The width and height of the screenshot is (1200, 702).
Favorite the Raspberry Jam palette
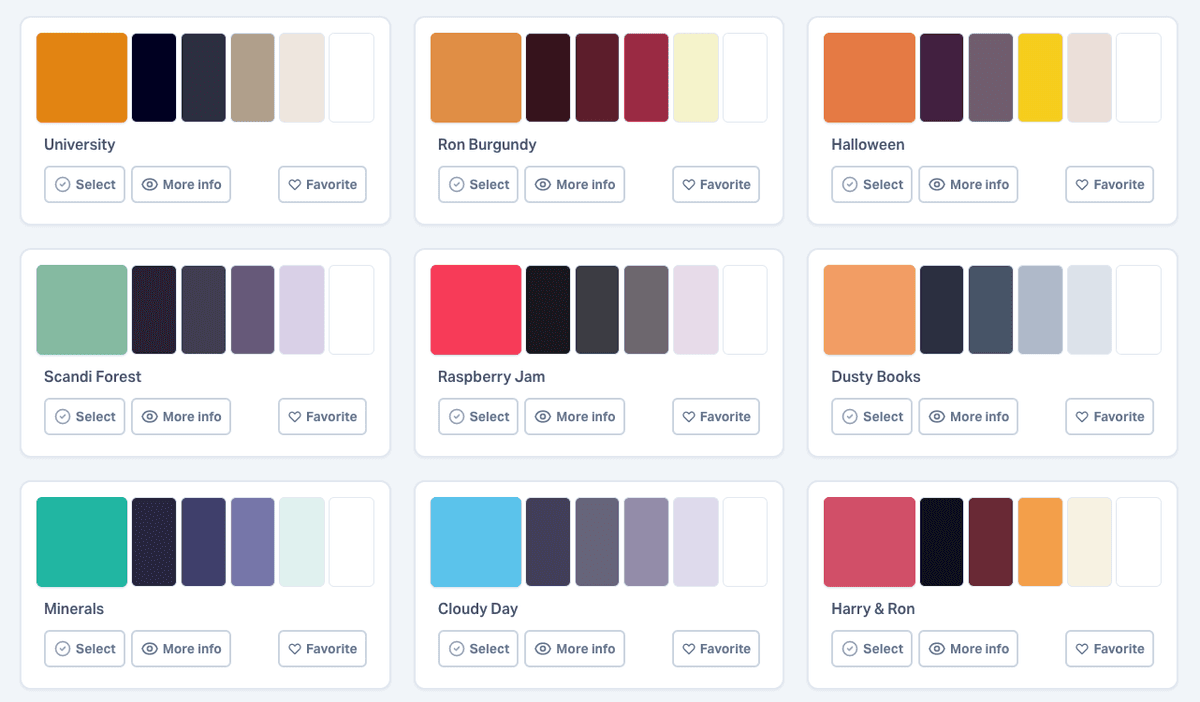click(716, 417)
